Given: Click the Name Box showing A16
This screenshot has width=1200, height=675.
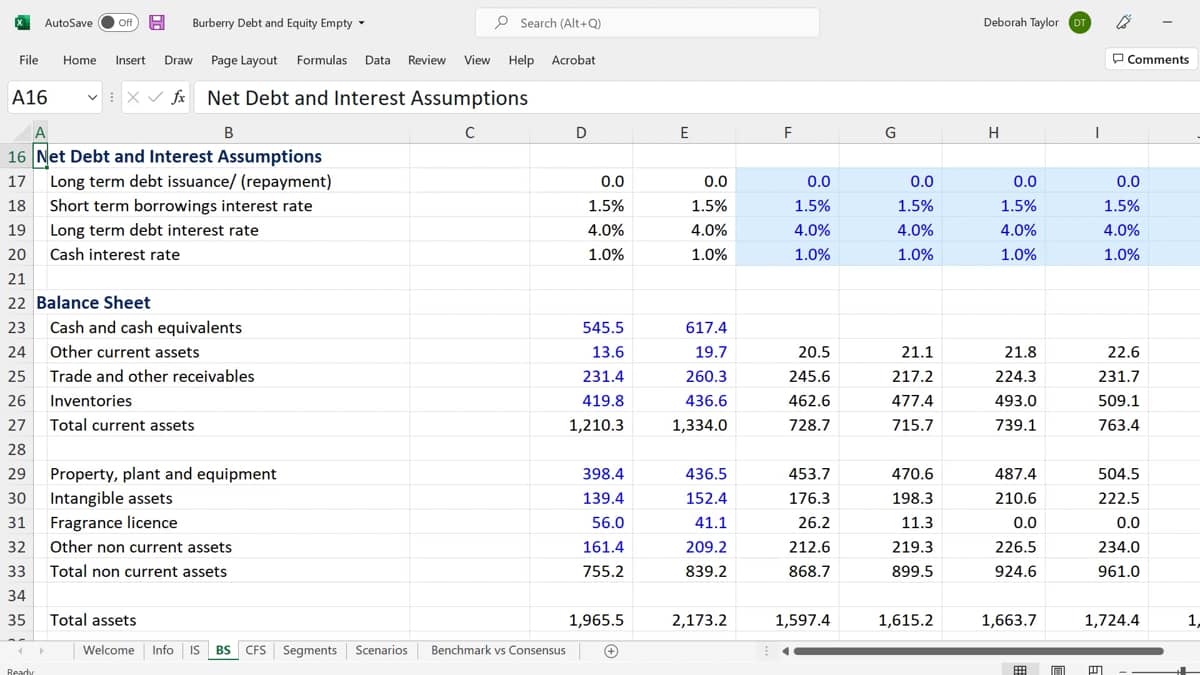Looking at the screenshot, I should (46, 98).
